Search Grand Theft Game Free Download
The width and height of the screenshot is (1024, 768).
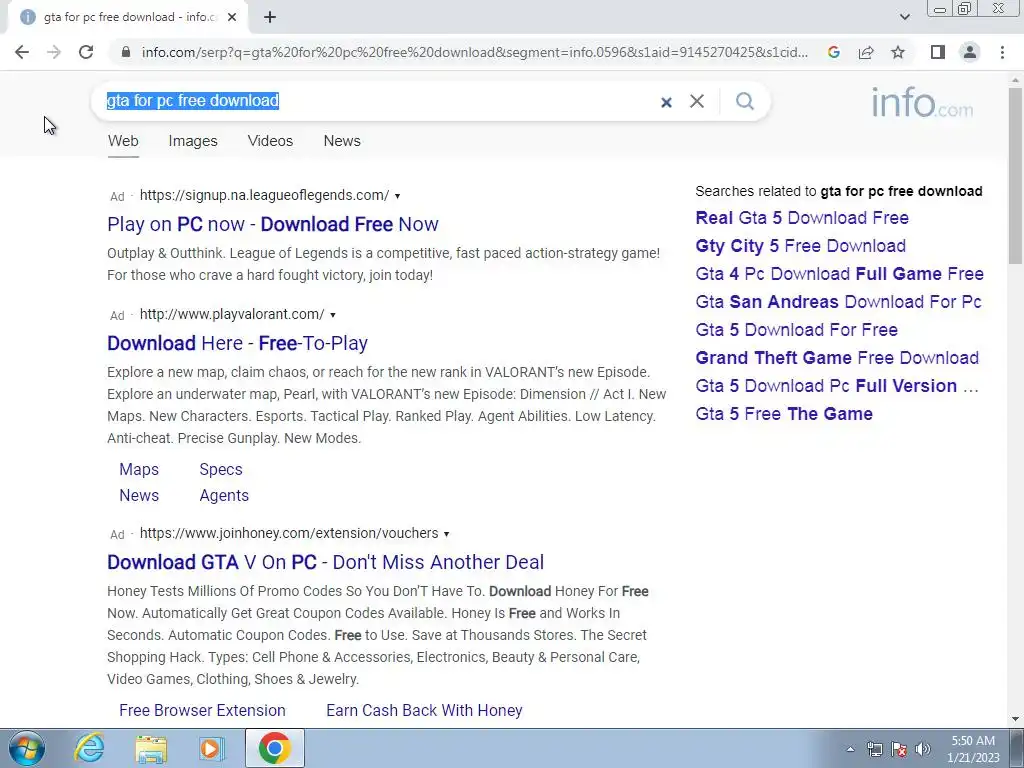(x=837, y=358)
